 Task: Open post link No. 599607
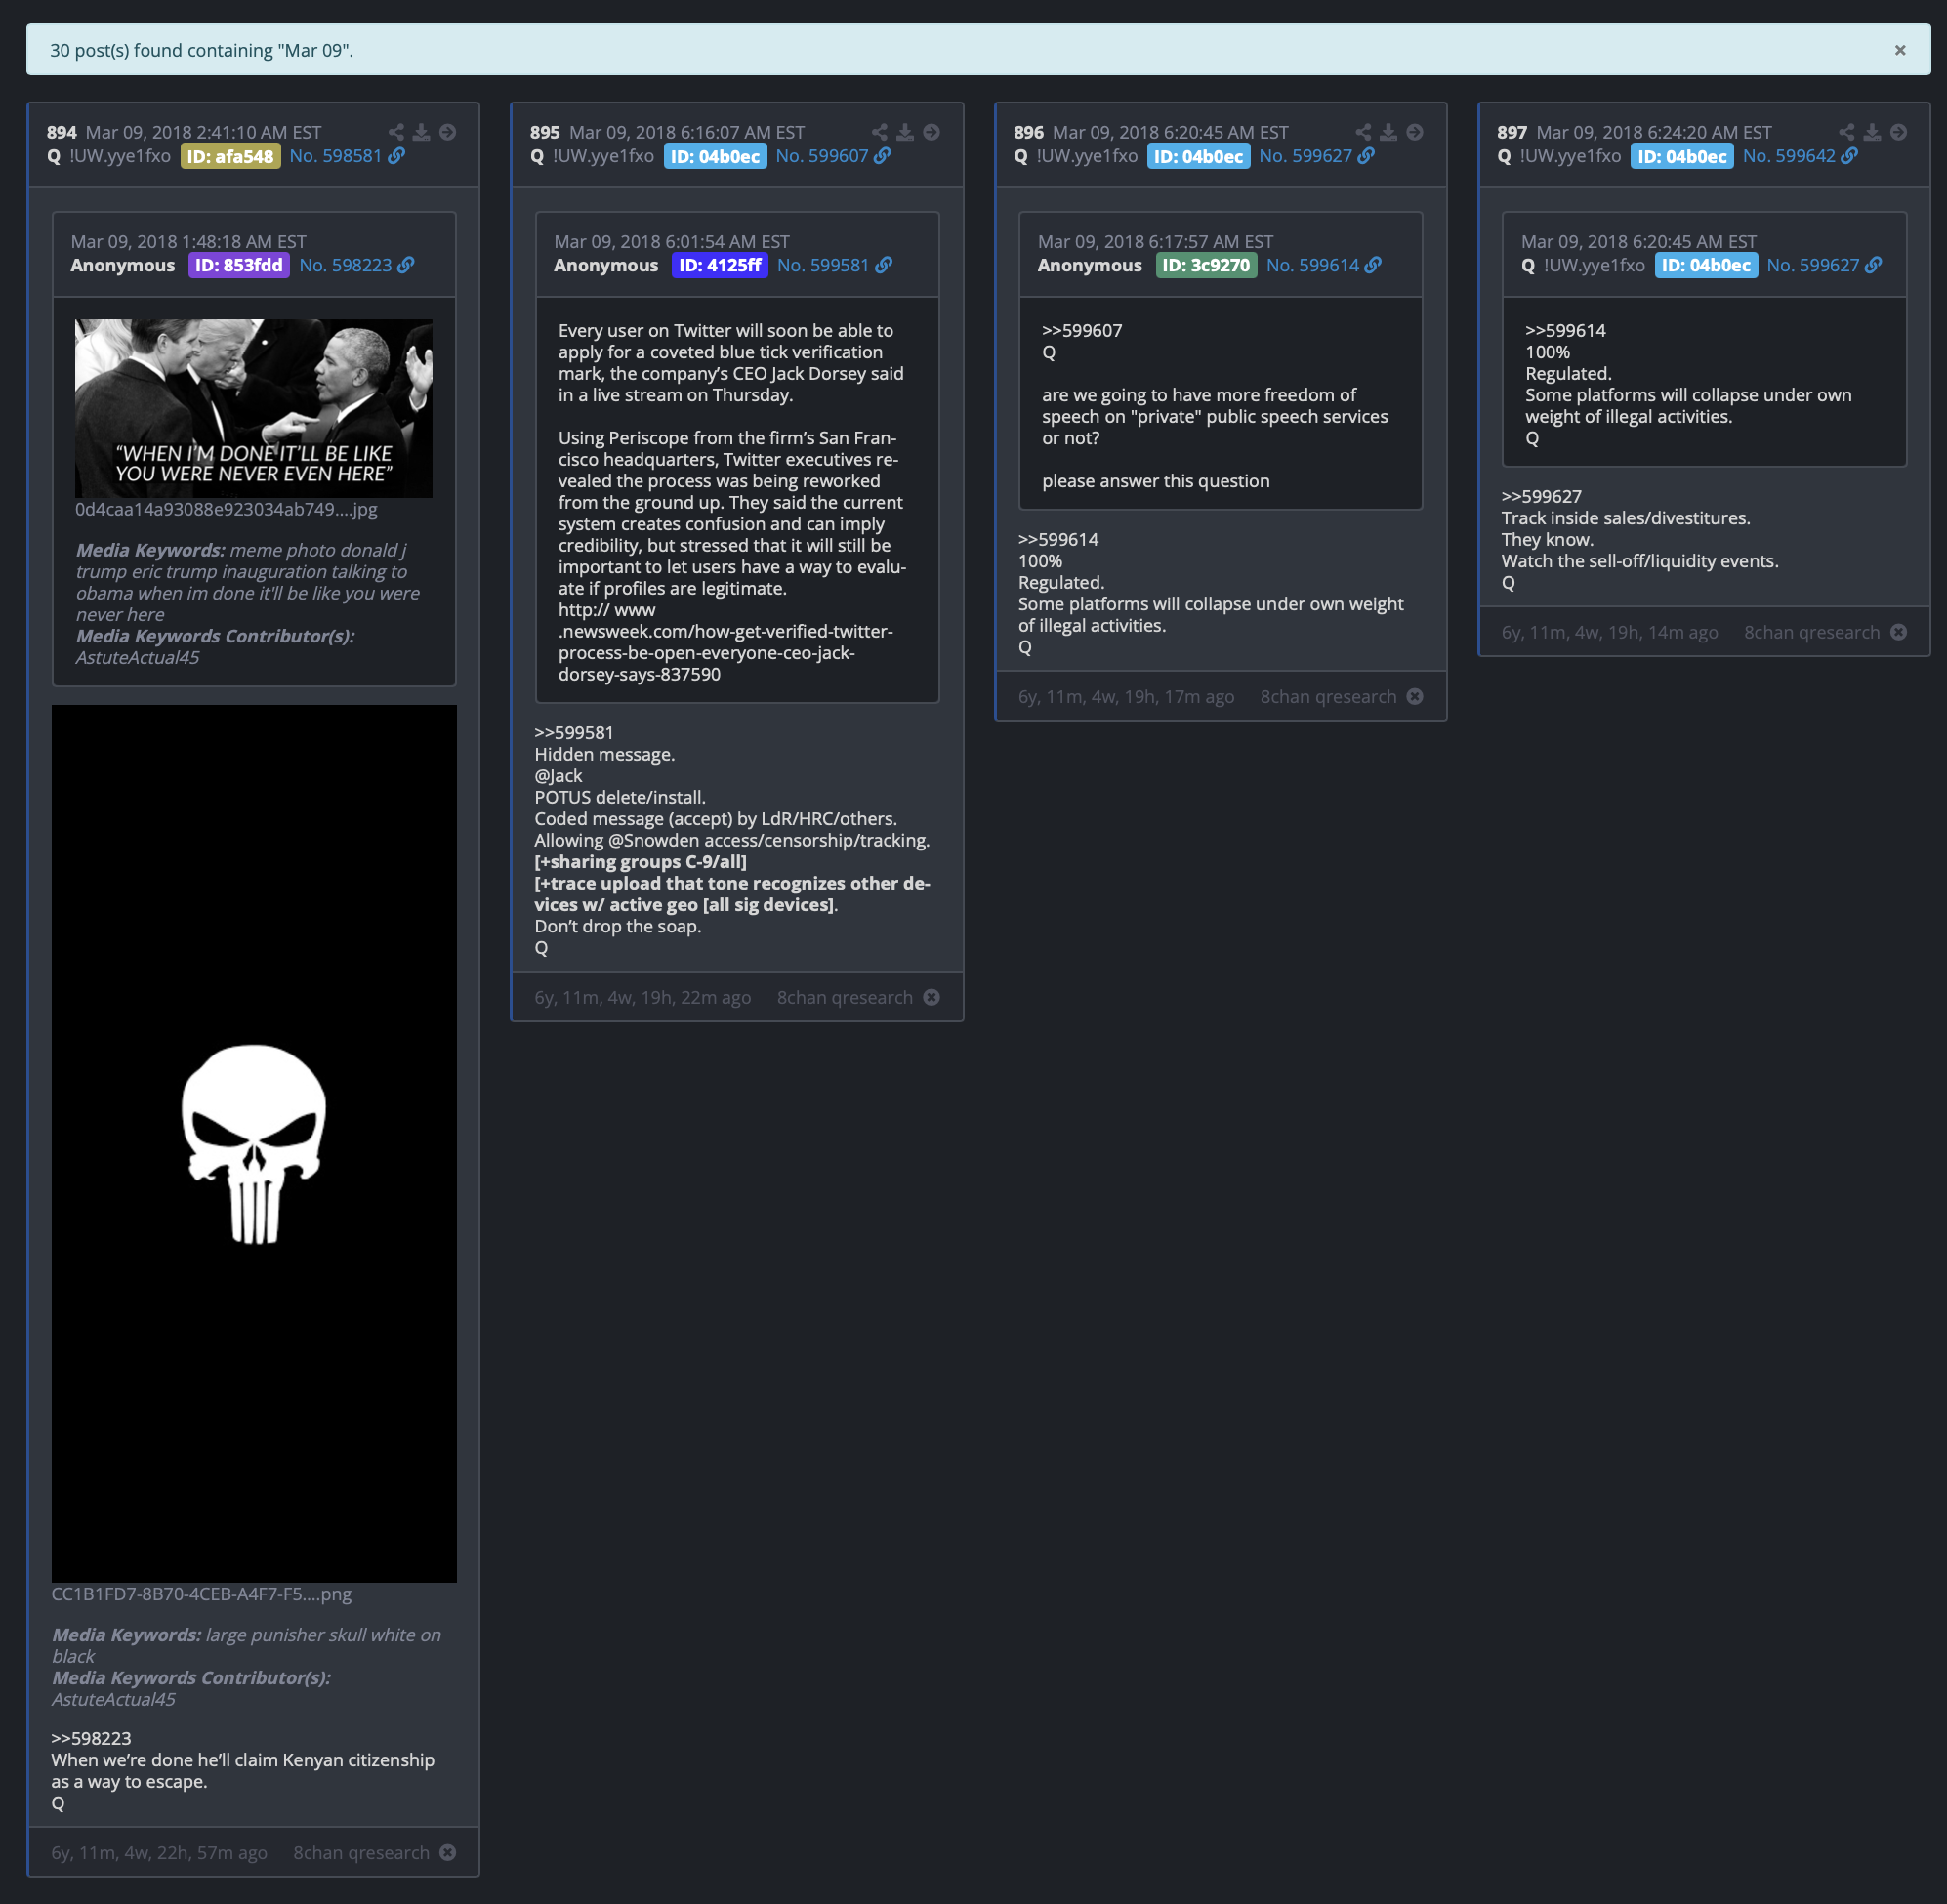(822, 156)
